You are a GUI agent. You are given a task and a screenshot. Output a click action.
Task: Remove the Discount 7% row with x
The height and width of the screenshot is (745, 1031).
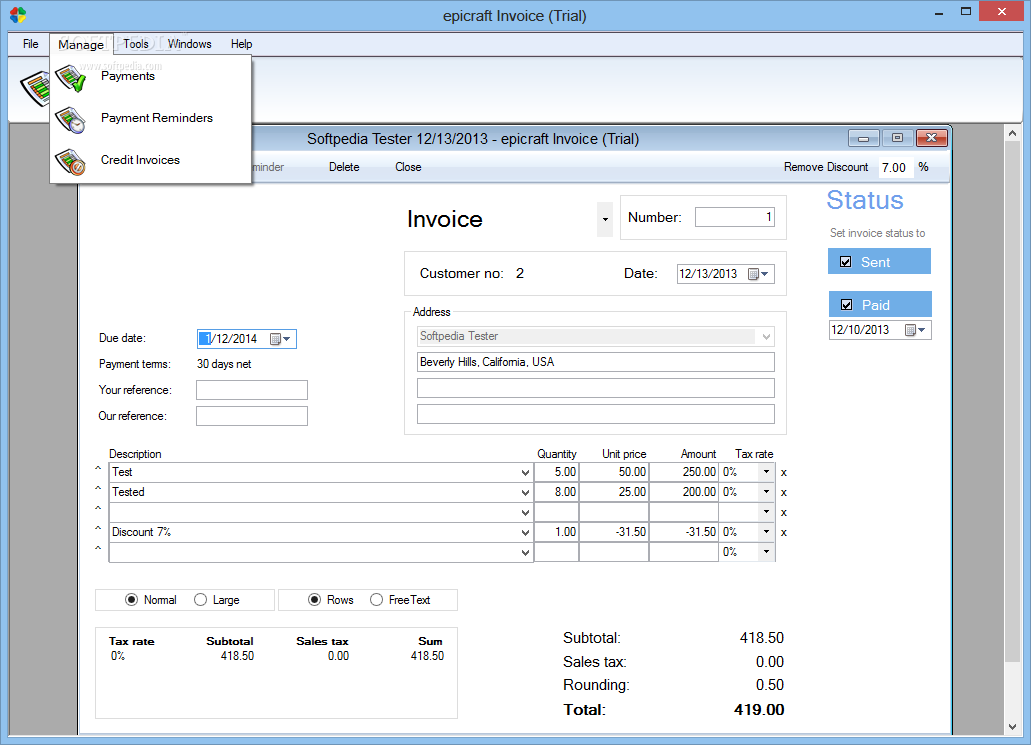[784, 533]
